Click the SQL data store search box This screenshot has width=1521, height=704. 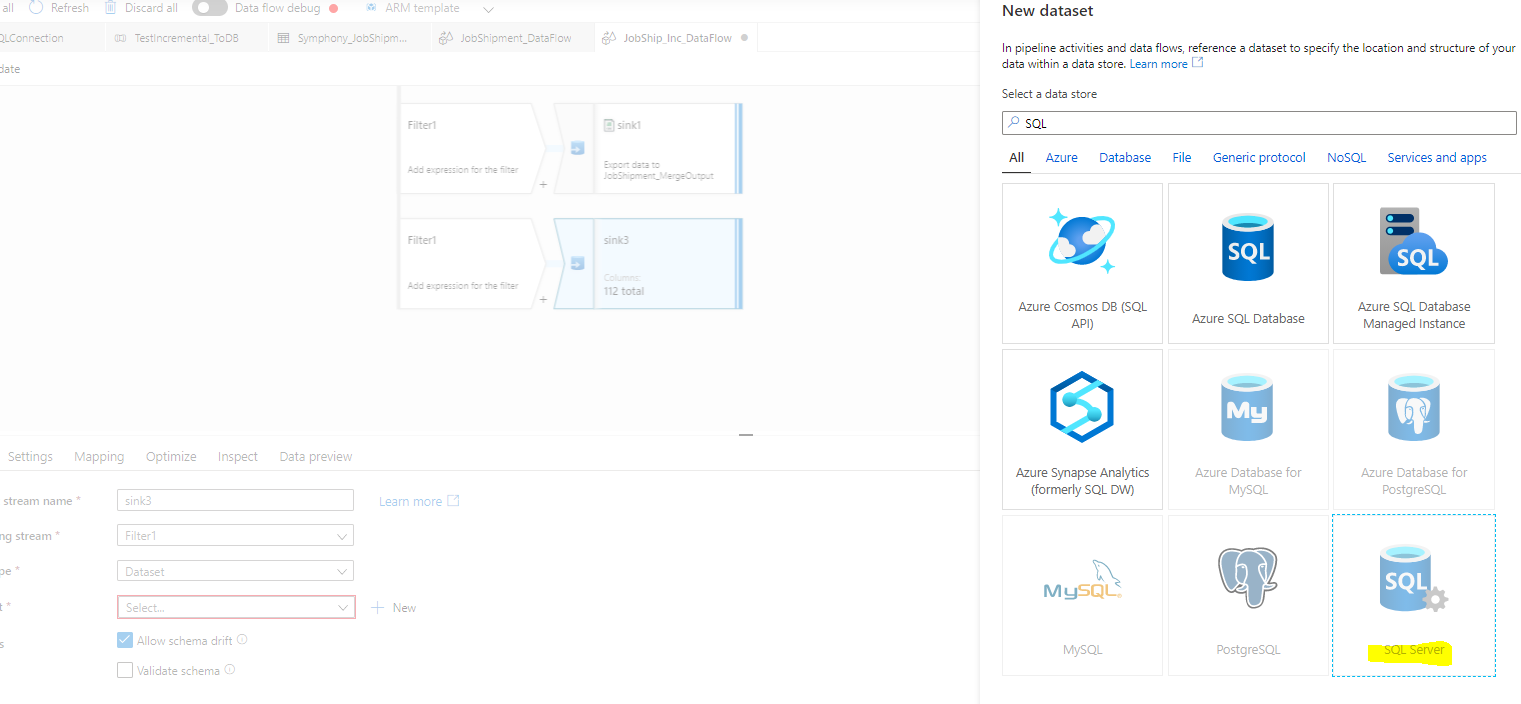(x=1259, y=122)
